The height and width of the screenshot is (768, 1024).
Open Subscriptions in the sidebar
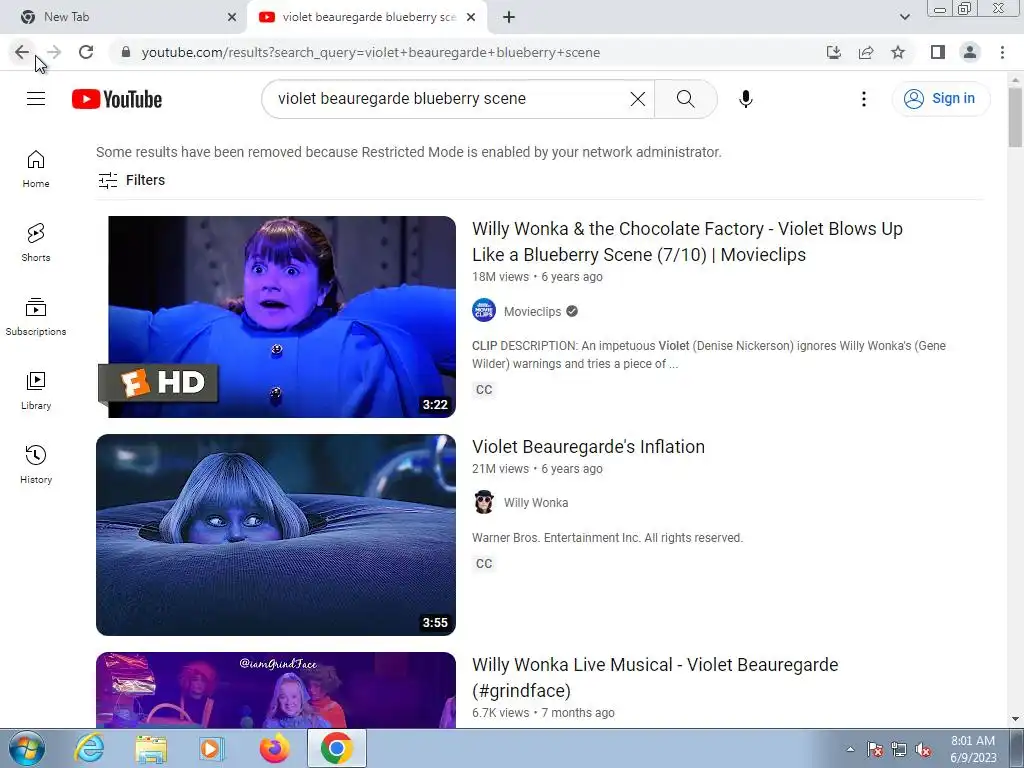(36, 317)
